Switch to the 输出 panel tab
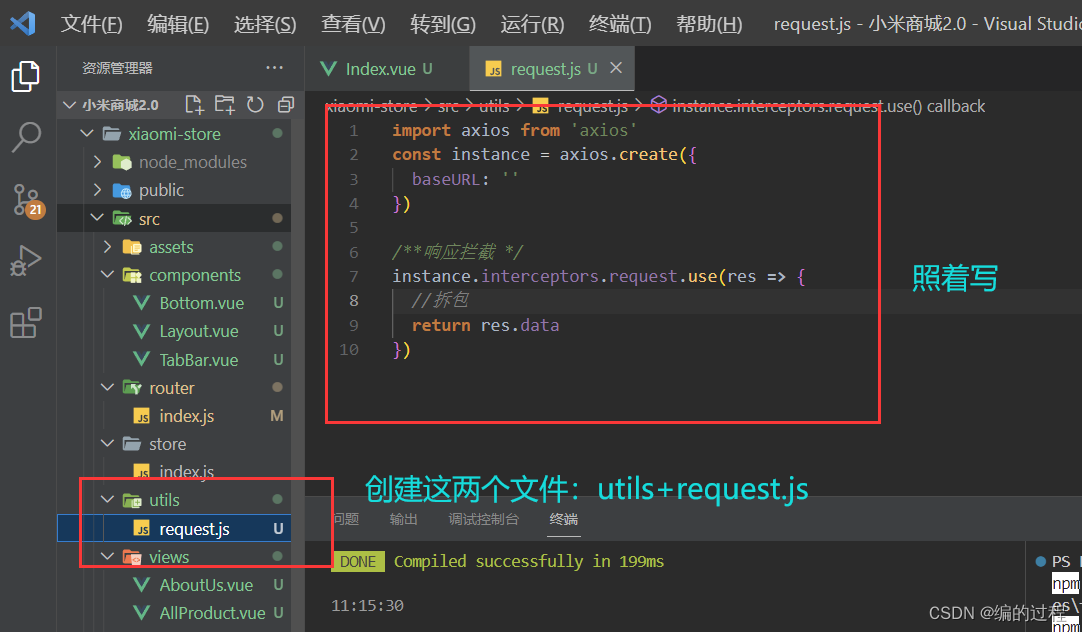 click(404, 520)
